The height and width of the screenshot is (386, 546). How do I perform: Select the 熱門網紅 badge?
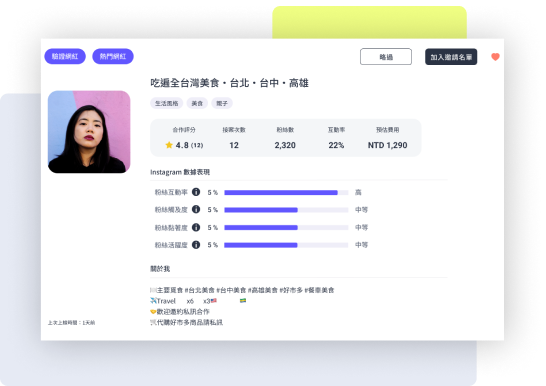coord(113,56)
